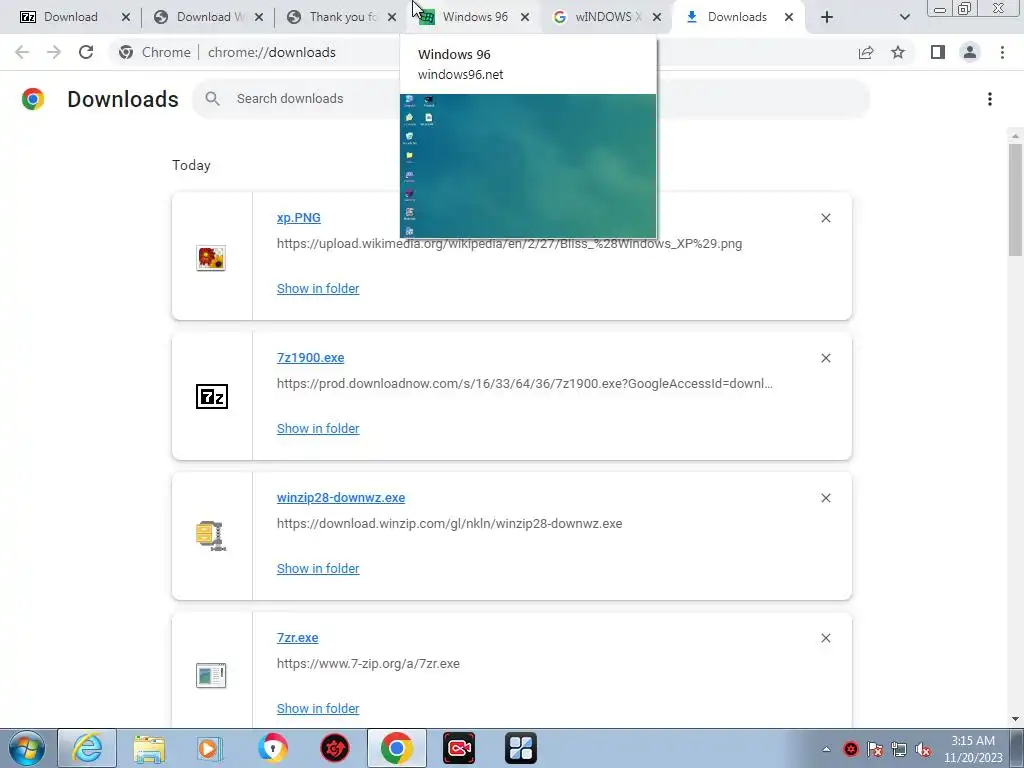Go back to previous page
Image resolution: width=1024 pixels, height=768 pixels.
point(22,52)
